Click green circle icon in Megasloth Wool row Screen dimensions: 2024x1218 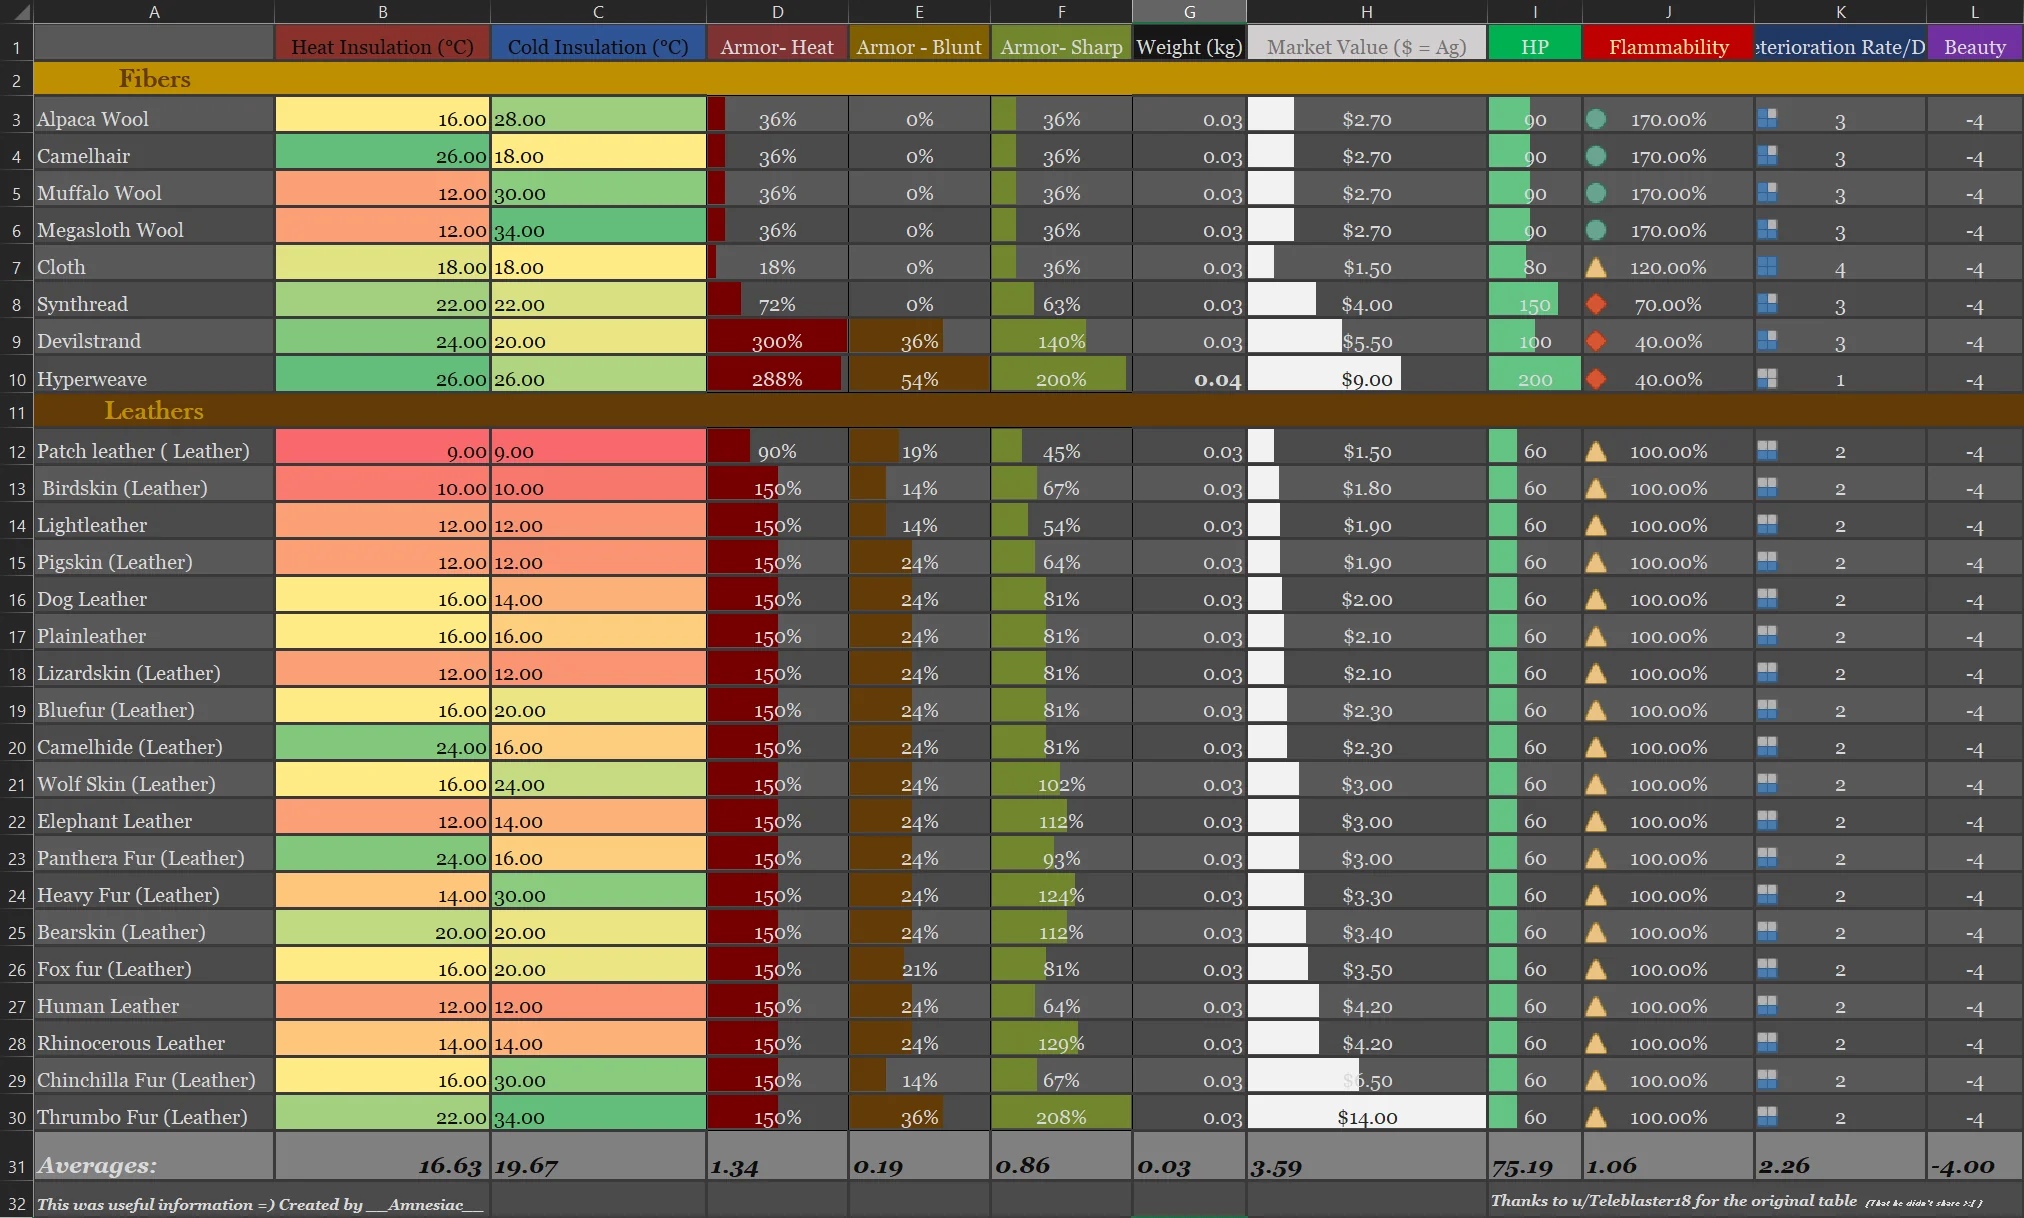tap(1596, 230)
